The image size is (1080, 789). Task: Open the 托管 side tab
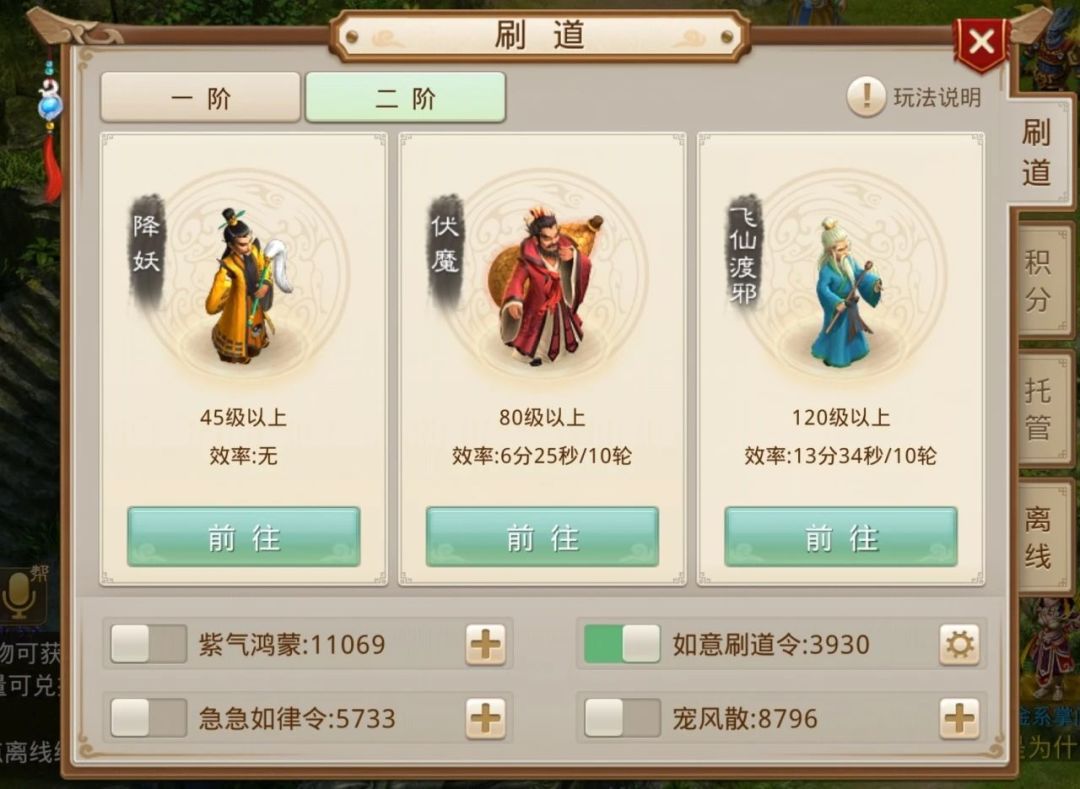click(1040, 408)
